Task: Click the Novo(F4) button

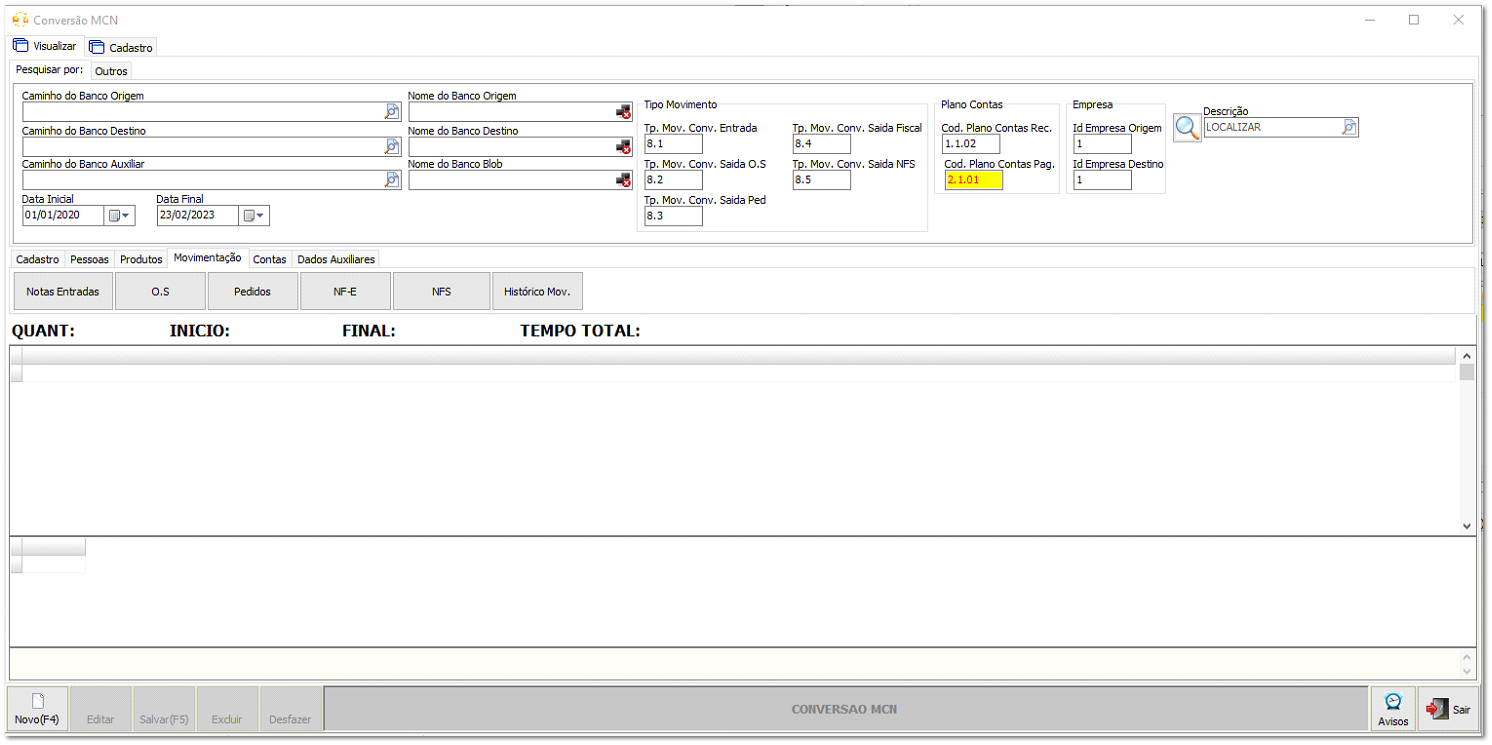Action: pos(37,709)
